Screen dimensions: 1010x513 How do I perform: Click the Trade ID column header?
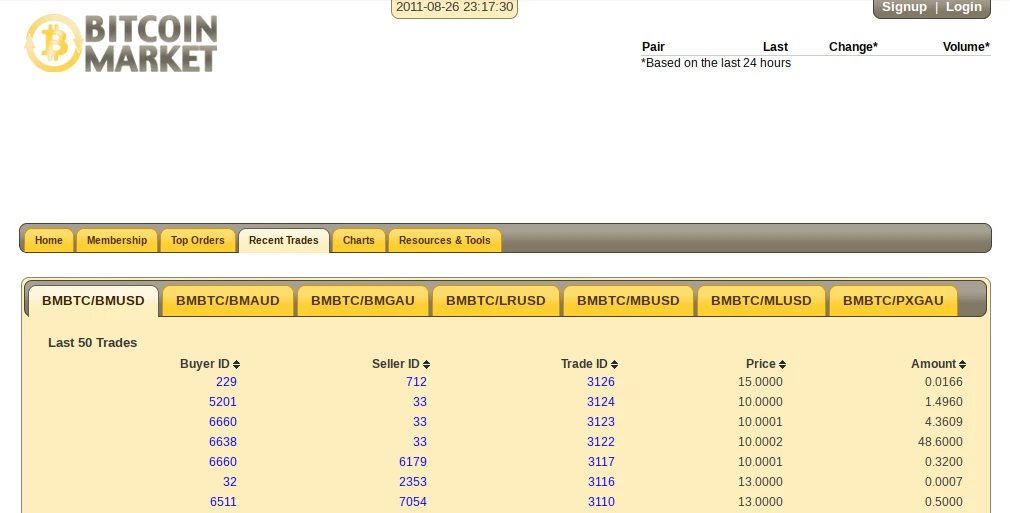(x=584, y=364)
